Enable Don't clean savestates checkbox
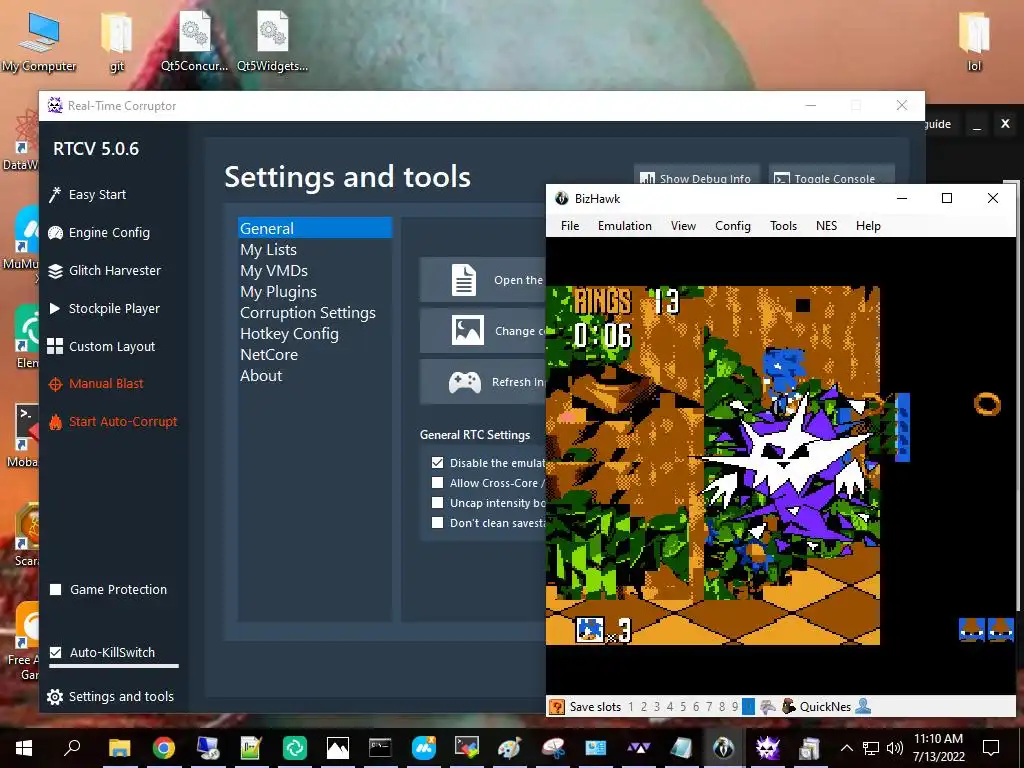This screenshot has height=768, width=1024. click(438, 522)
